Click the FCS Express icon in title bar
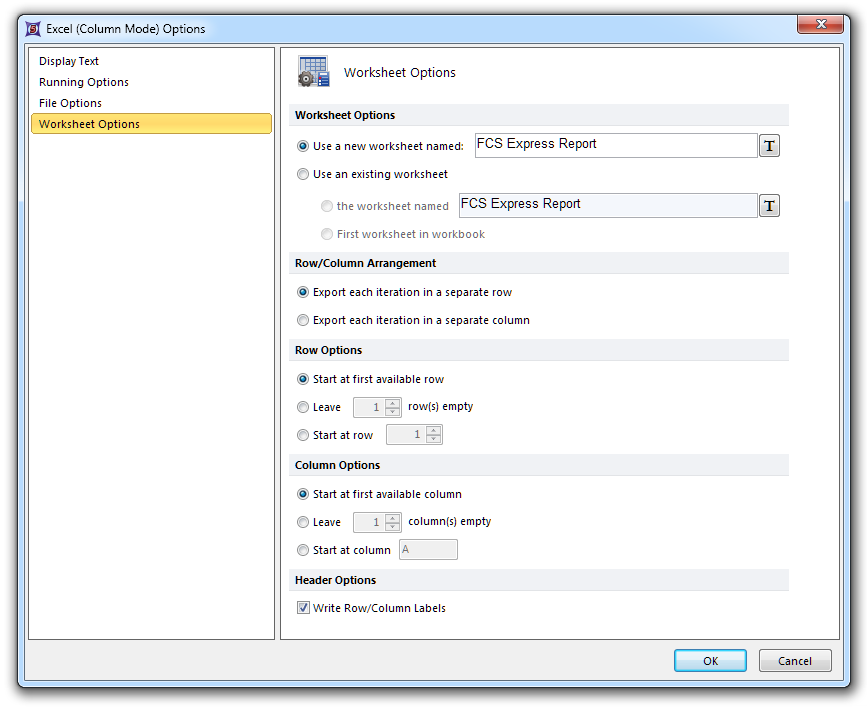Image resolution: width=867 pixels, height=707 pixels. click(33, 29)
